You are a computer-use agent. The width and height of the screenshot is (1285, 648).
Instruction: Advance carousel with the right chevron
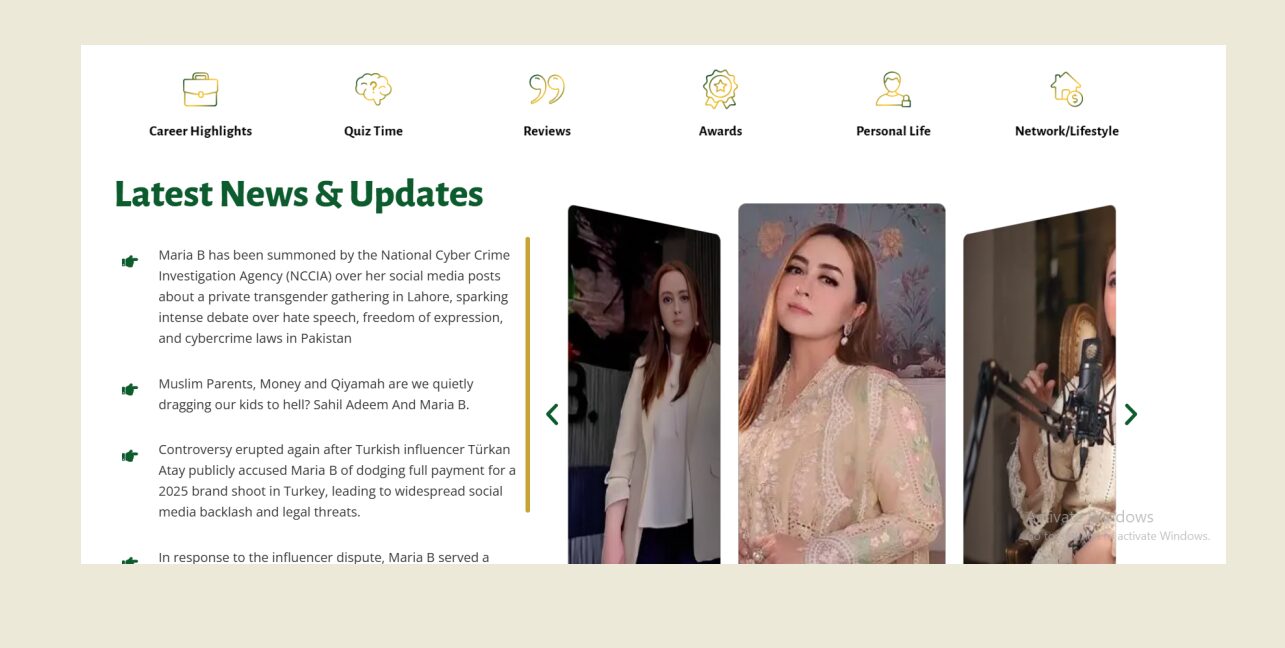pos(1130,414)
